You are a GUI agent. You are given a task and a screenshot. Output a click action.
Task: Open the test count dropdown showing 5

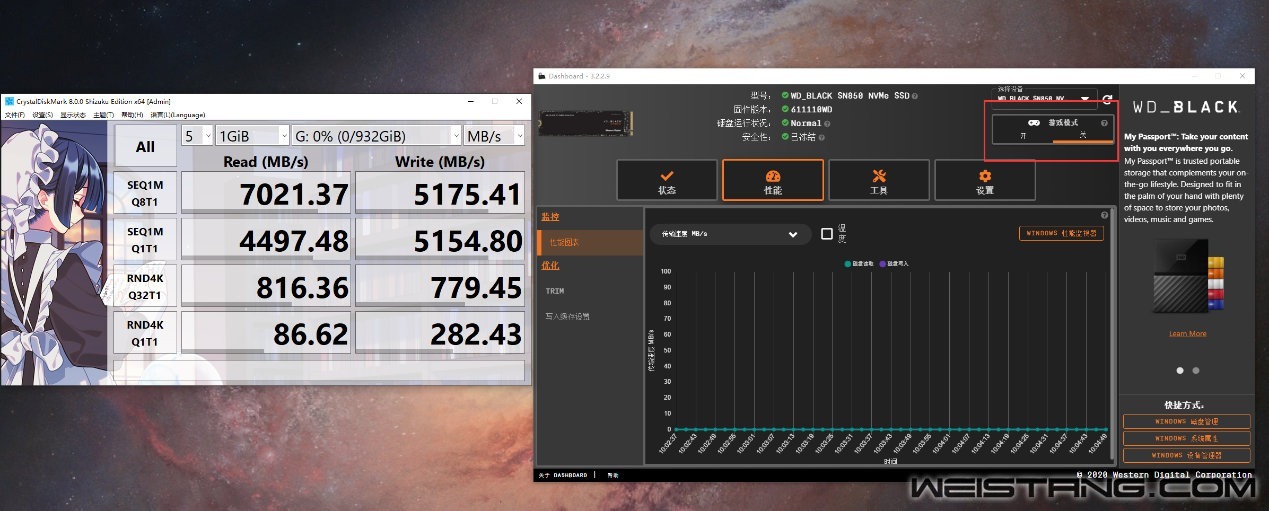(x=197, y=135)
